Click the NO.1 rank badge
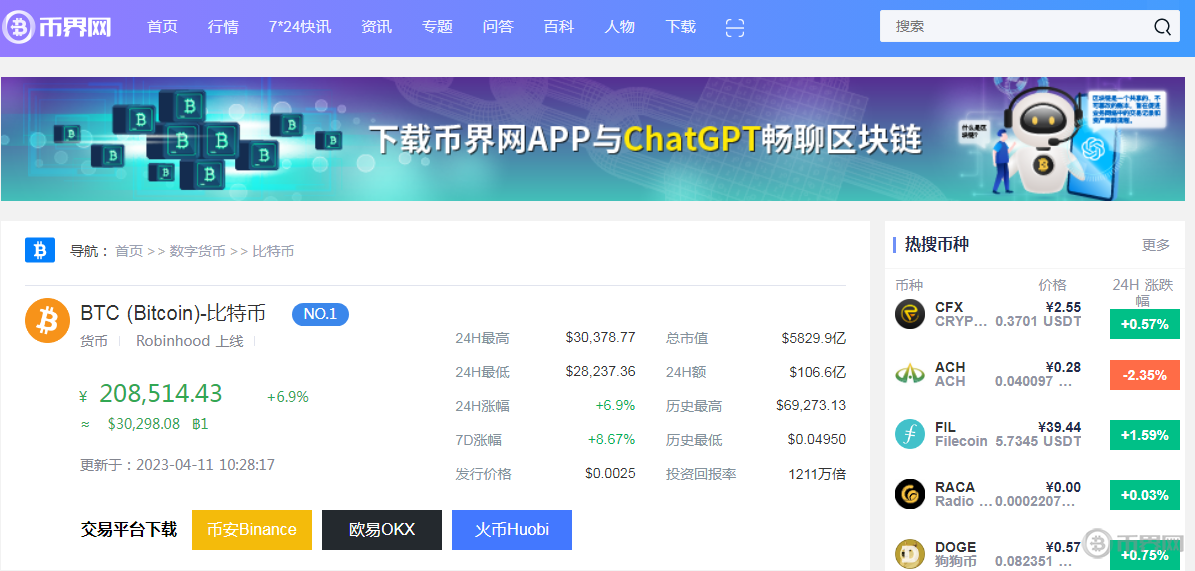Viewport: 1195px width, 571px height. coord(320,314)
